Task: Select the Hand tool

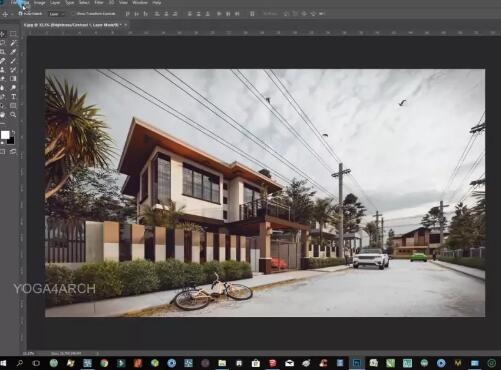Action: (2, 115)
